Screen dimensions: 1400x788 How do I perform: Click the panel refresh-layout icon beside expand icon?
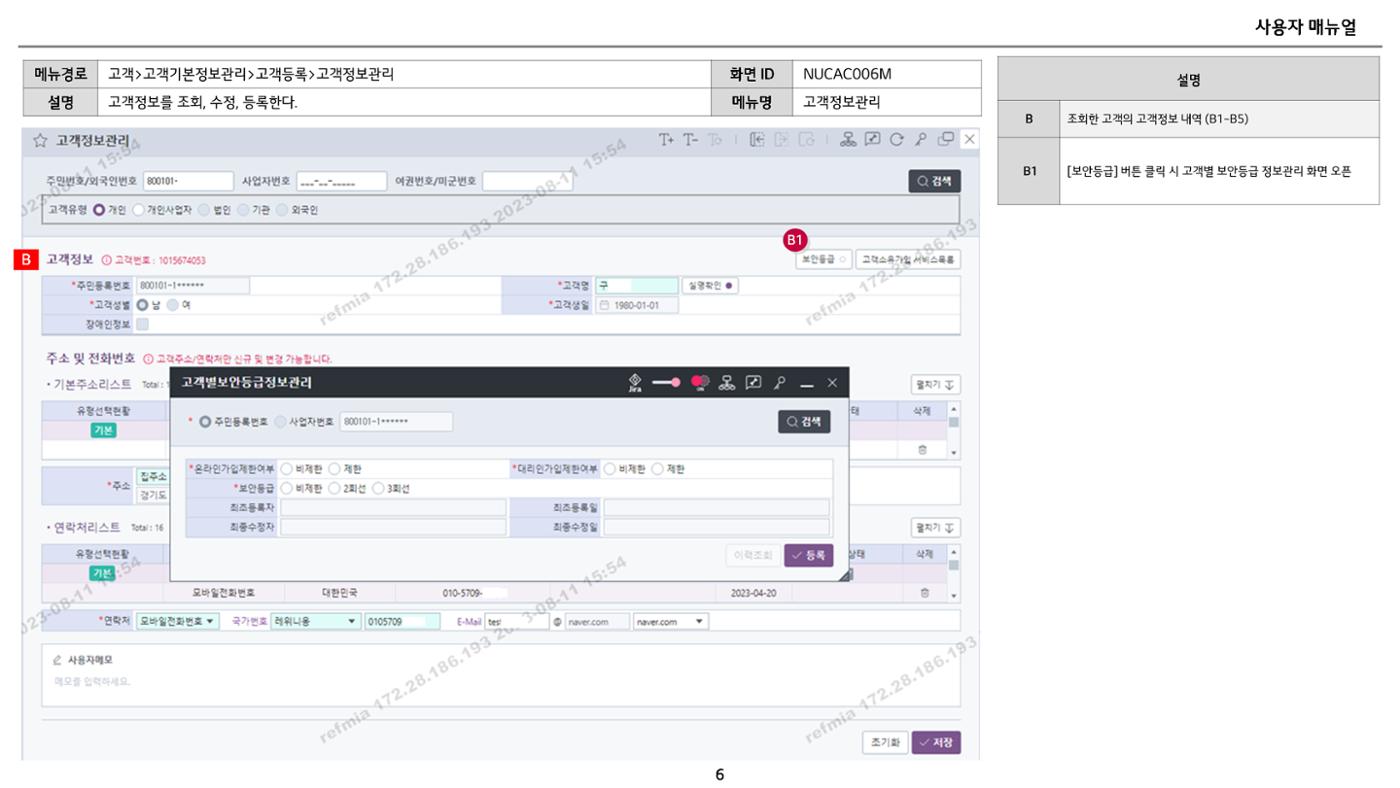click(x=805, y=140)
